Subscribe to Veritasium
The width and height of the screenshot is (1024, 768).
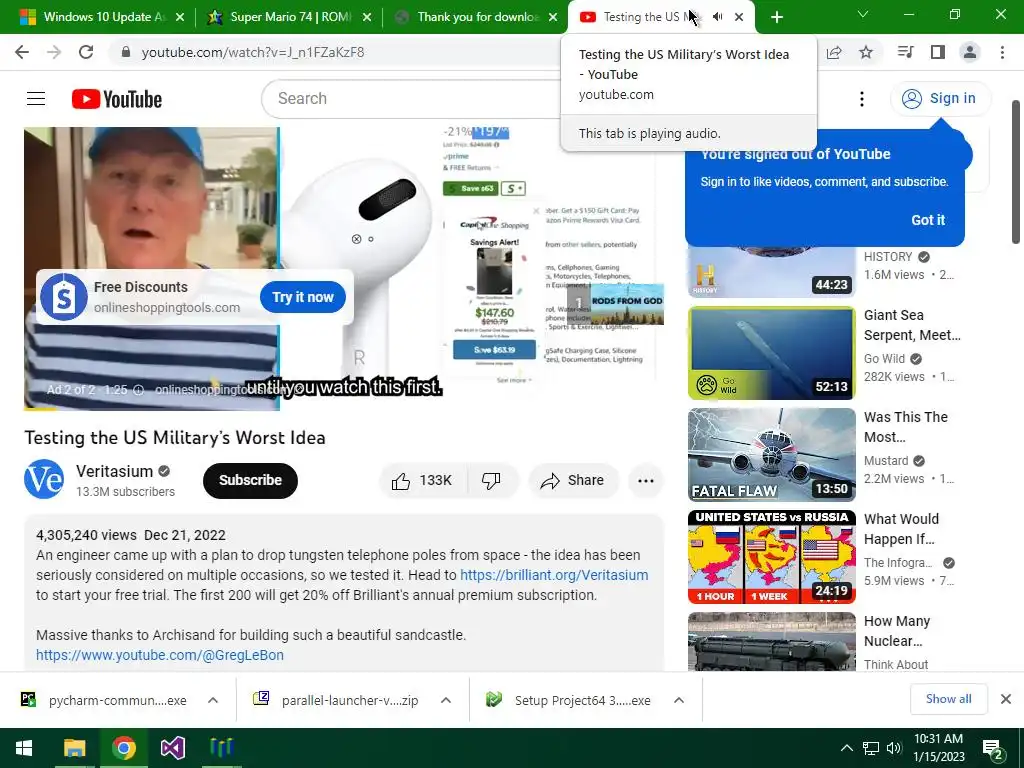[x=250, y=481]
